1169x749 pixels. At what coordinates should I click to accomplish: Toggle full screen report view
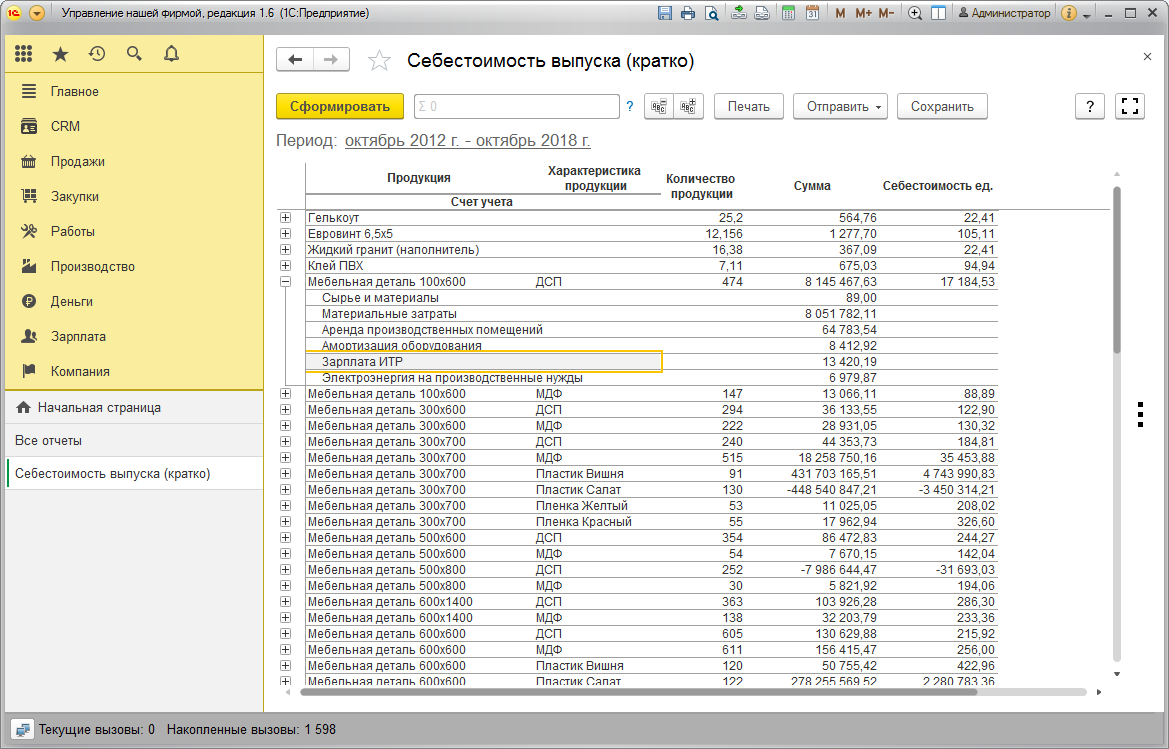click(1130, 107)
